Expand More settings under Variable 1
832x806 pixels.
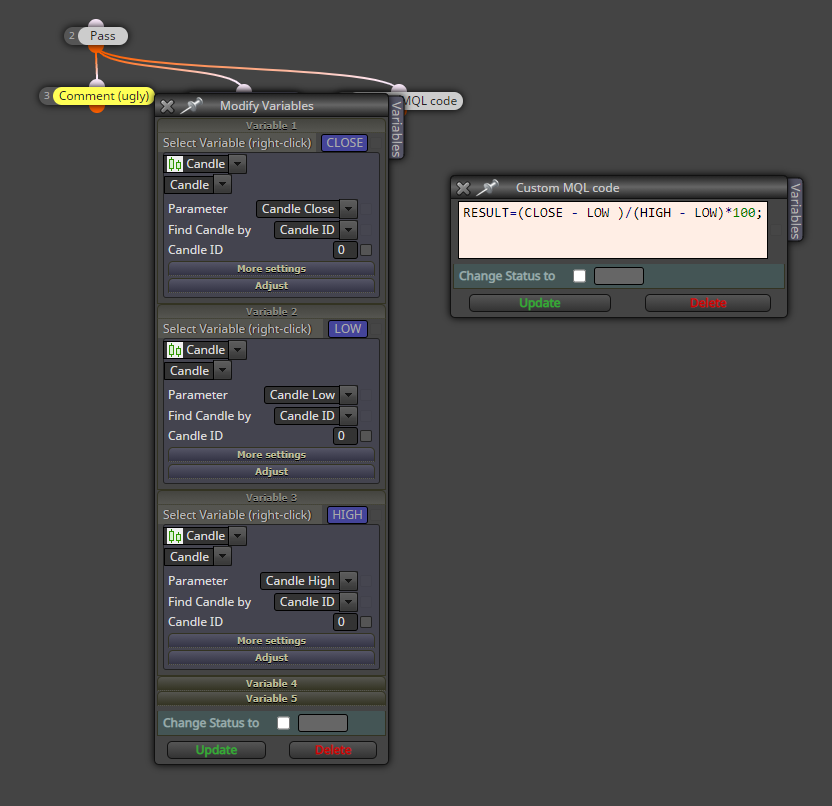(x=271, y=268)
